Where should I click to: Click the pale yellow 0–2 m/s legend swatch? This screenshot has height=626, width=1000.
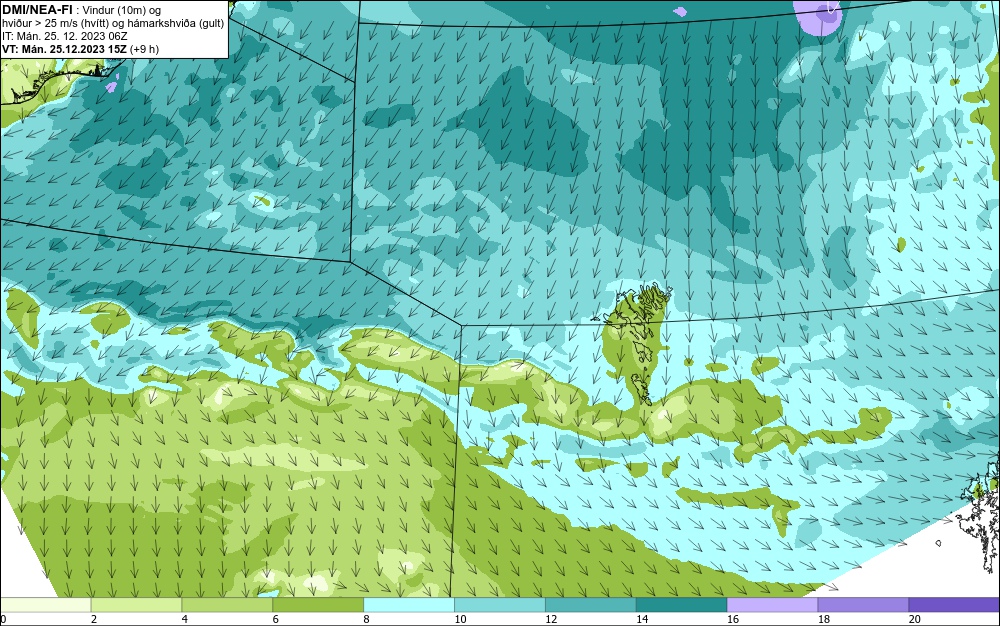coord(45,605)
